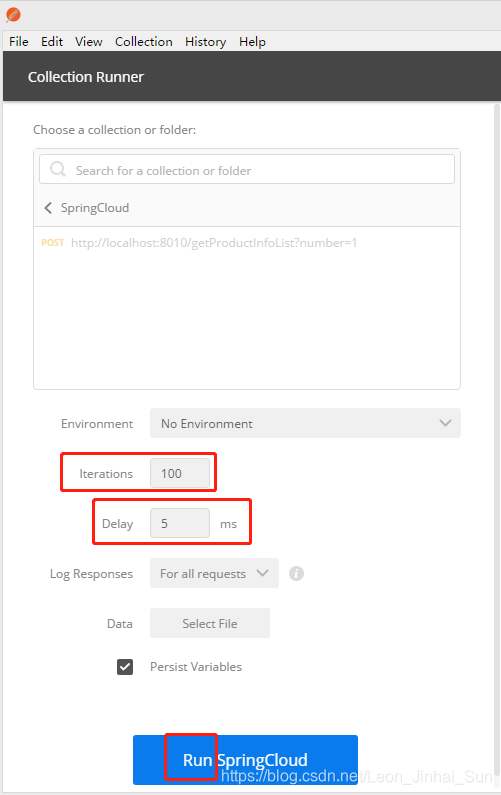The image size is (501, 795).
Task: Click the SpringCloud folder label
Action: point(95,208)
